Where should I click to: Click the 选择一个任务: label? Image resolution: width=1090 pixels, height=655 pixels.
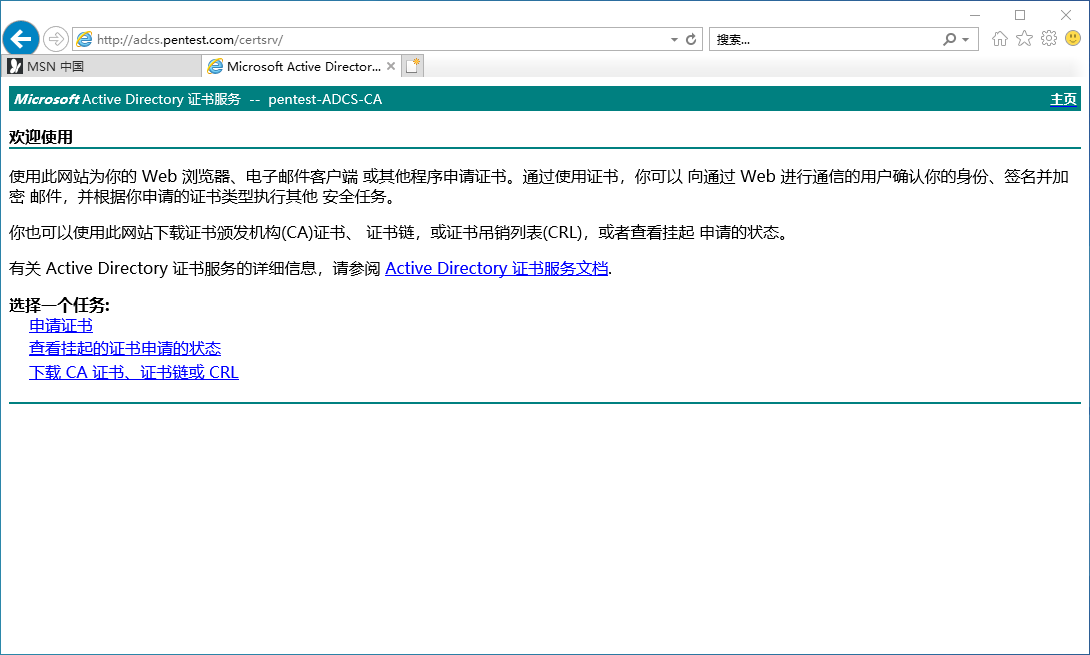click(59, 305)
